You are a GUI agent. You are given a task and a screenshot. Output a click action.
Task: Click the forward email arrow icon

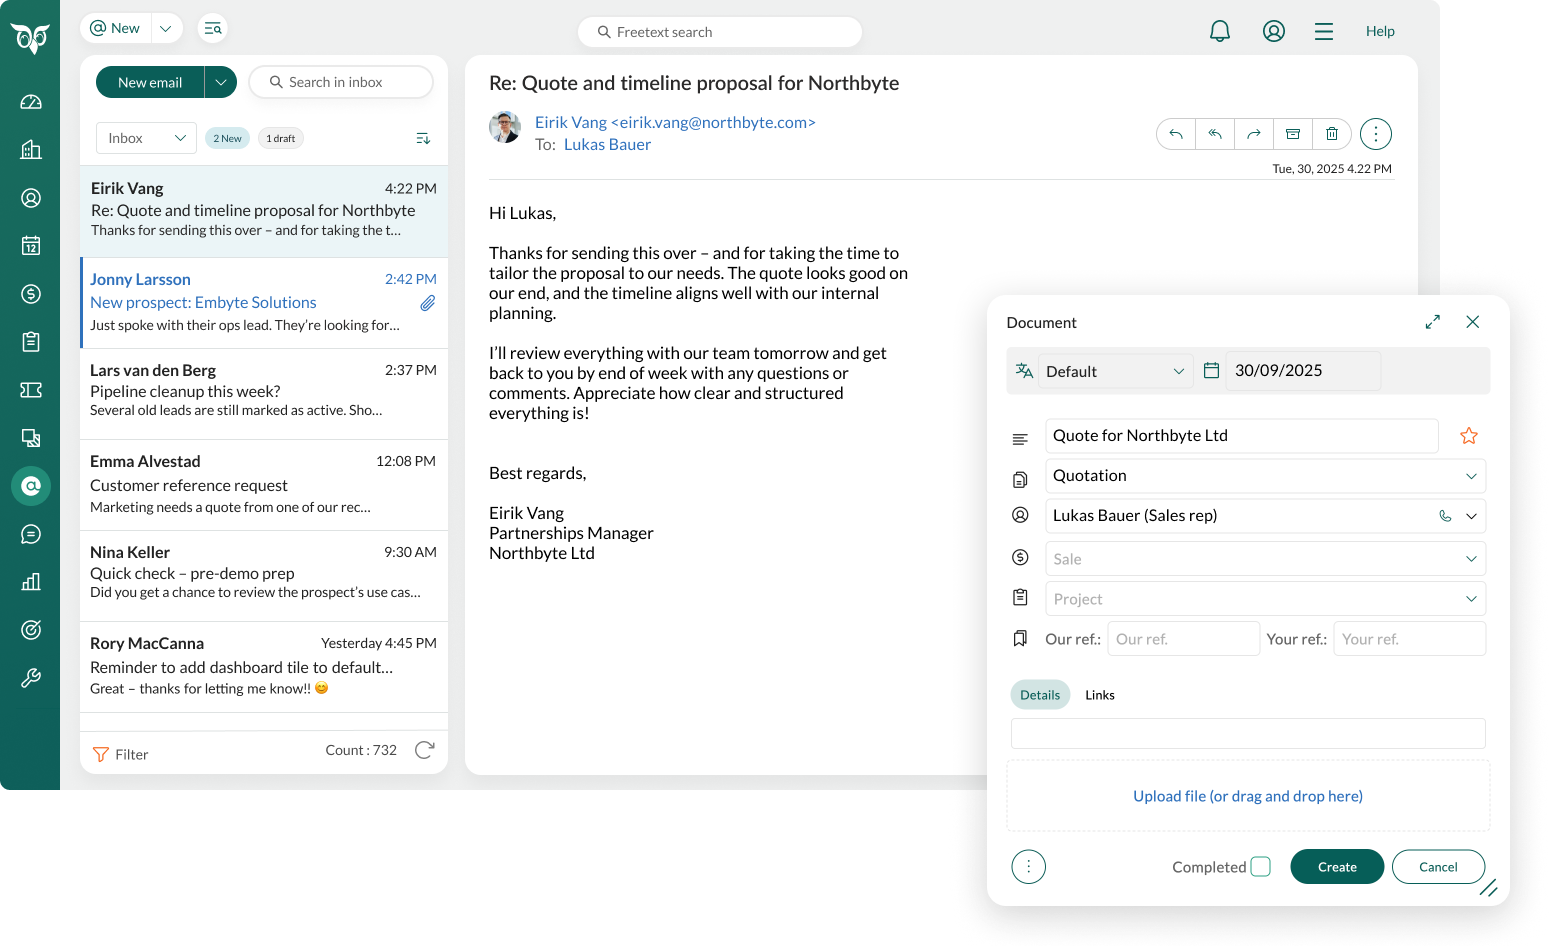click(1254, 134)
